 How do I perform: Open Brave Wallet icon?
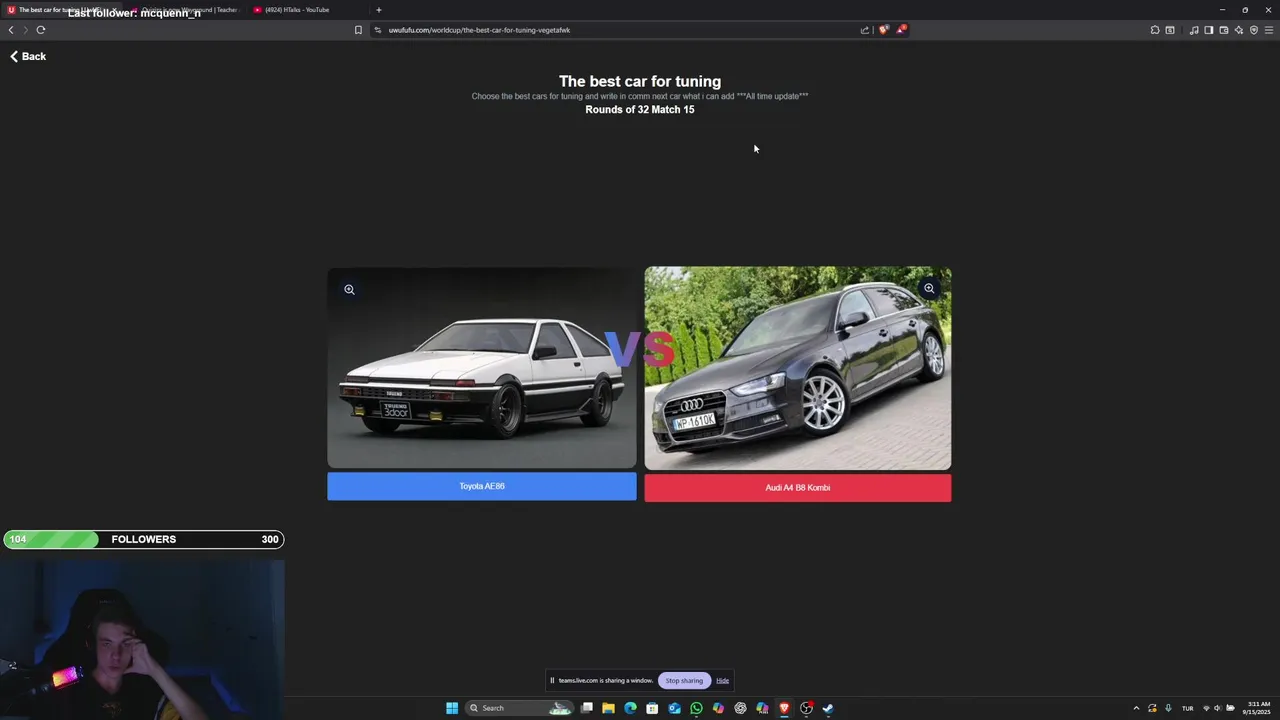1224,30
